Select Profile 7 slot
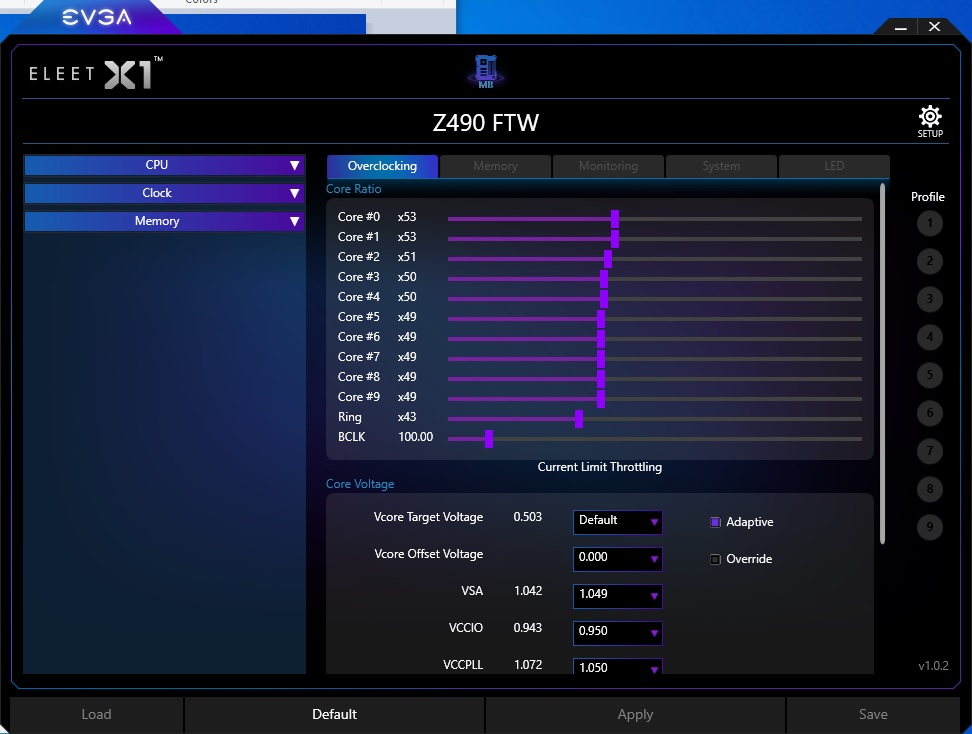Screen dimensions: 972x734 [929, 451]
